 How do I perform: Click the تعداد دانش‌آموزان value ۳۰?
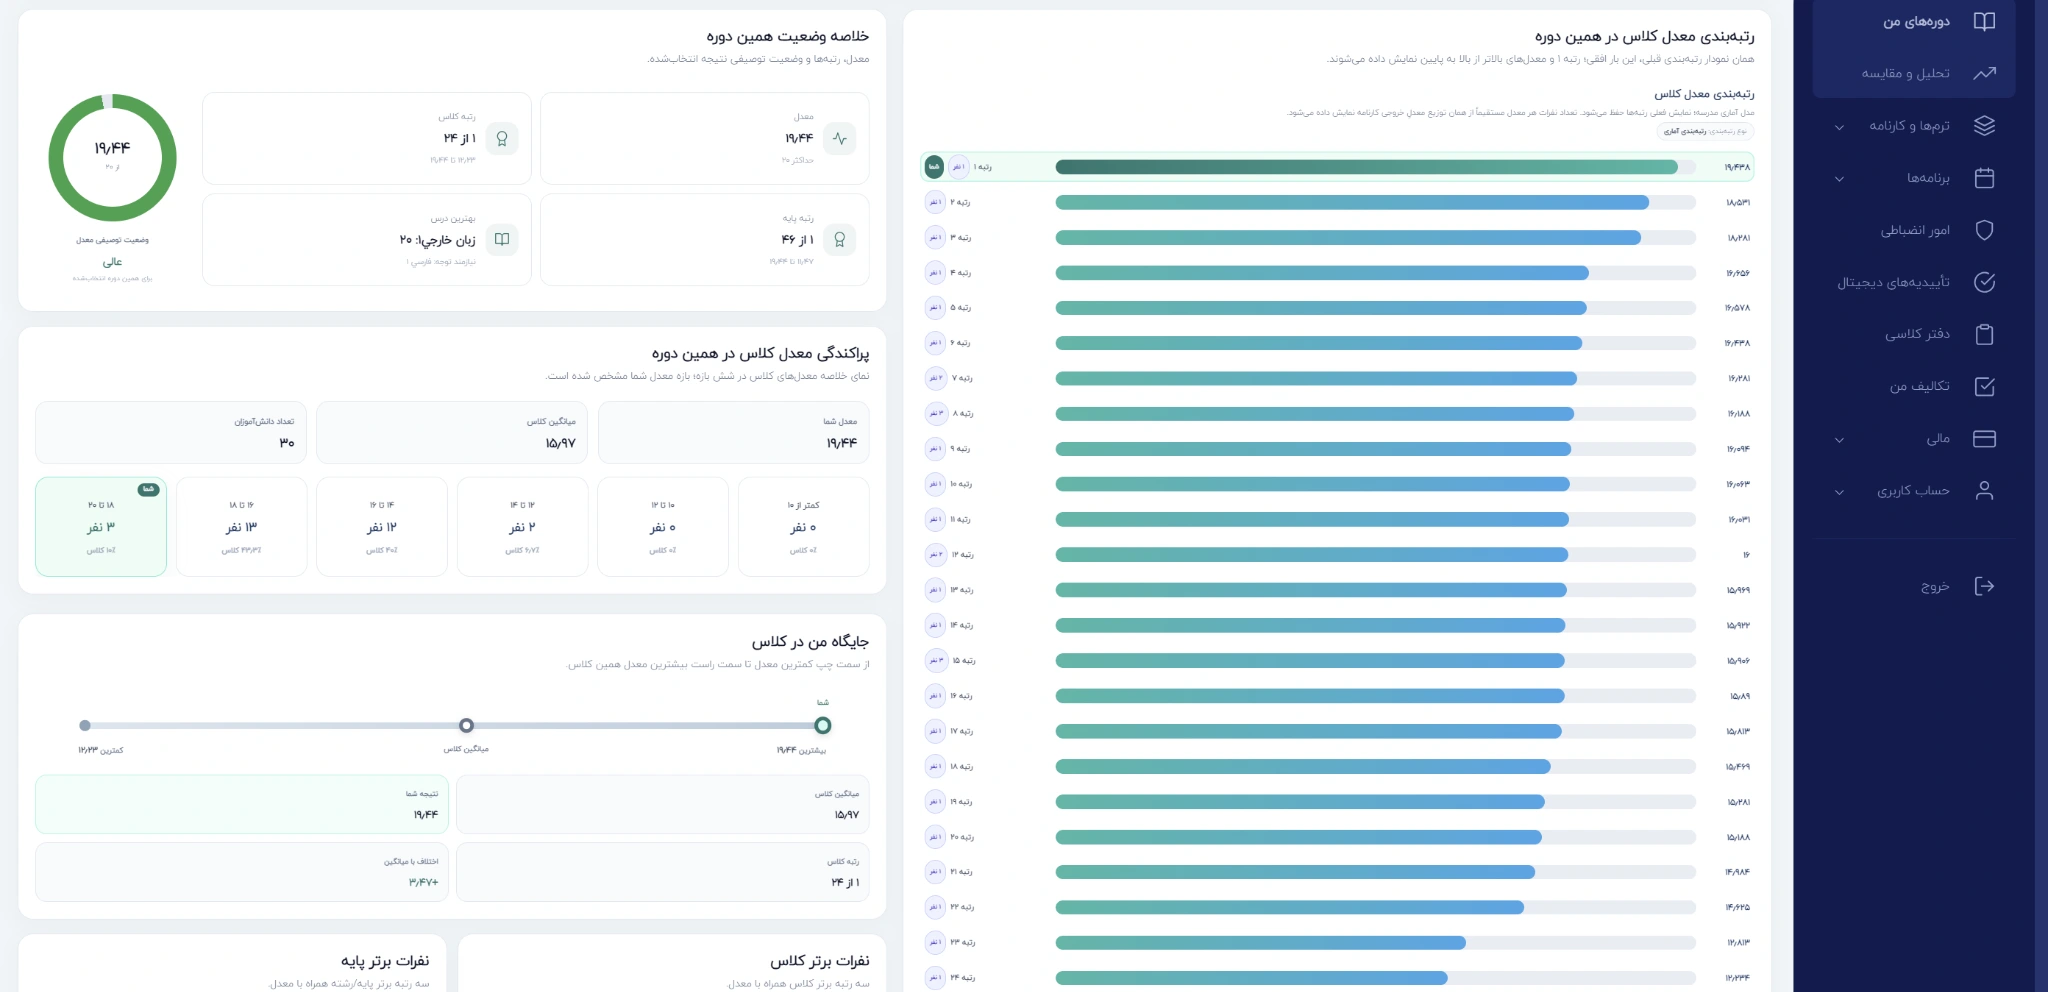coord(287,443)
